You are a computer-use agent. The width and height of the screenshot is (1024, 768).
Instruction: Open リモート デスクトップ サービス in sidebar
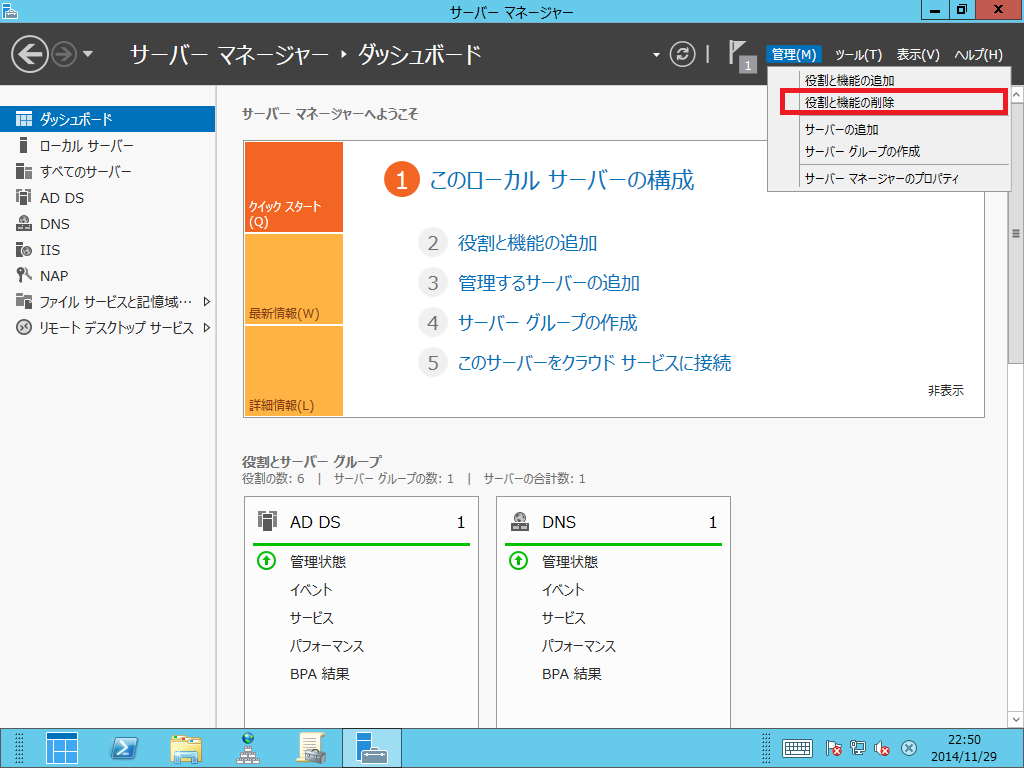[x=107, y=328]
